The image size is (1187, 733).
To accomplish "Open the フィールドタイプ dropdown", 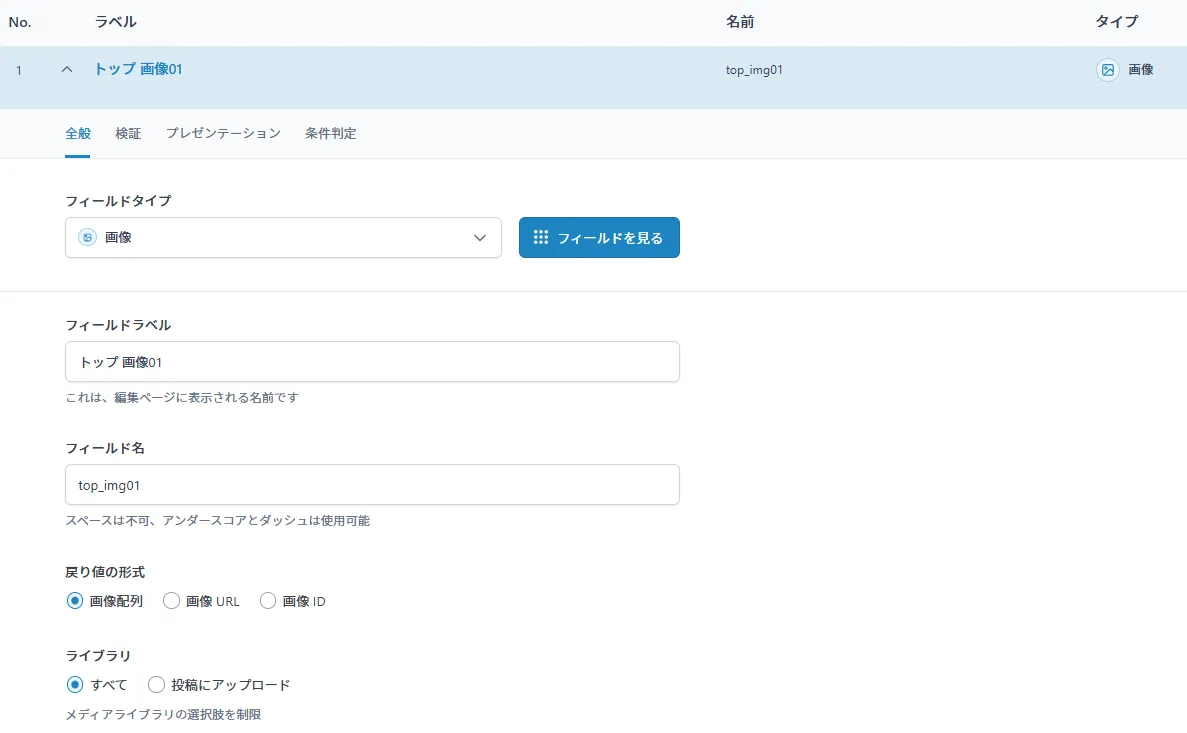I will point(282,238).
